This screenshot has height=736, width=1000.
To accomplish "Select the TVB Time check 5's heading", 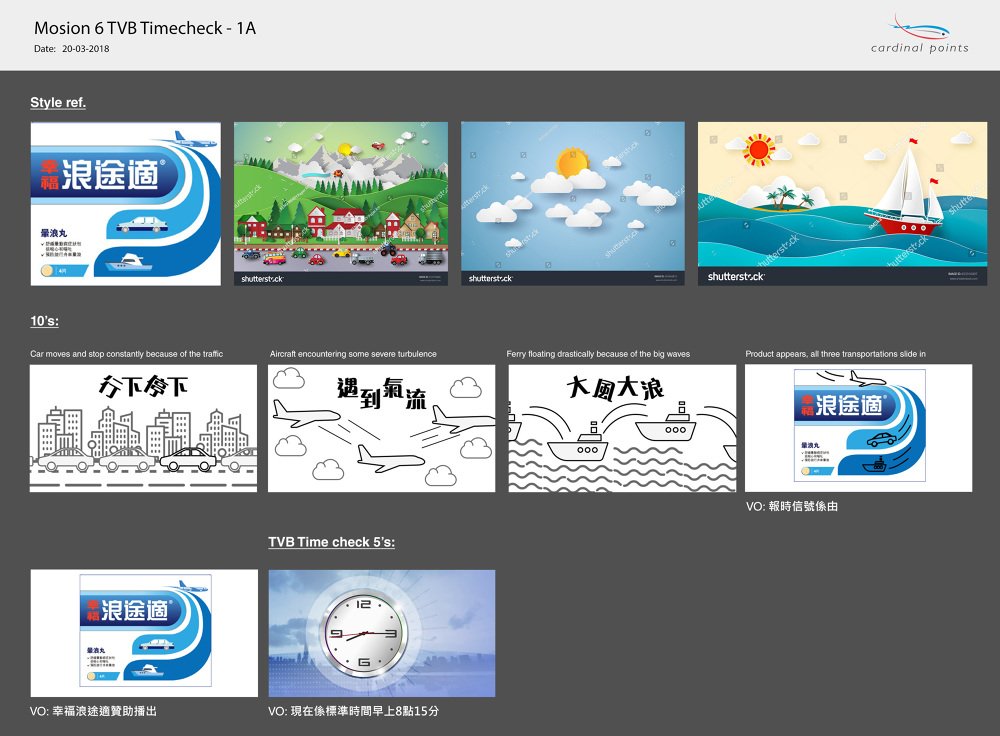I will click(331, 542).
